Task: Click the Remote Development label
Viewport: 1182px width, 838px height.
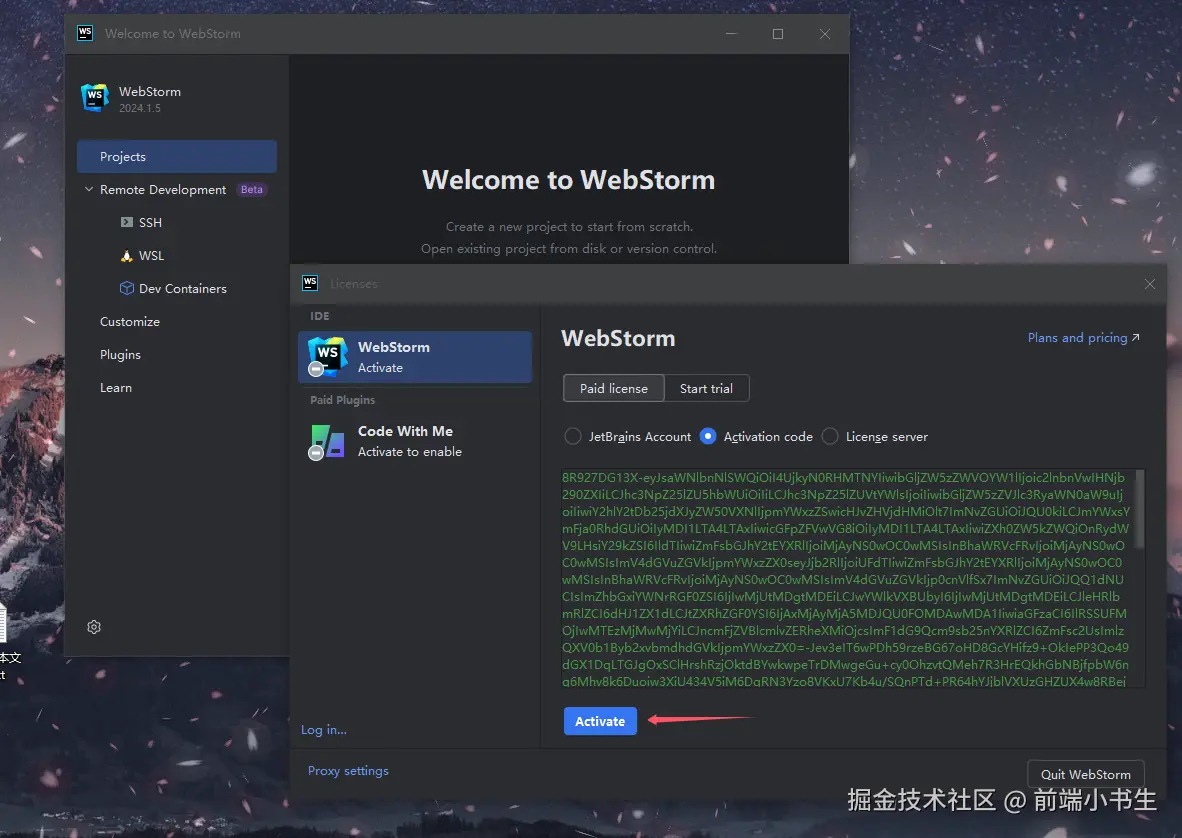Action: [x=163, y=190]
